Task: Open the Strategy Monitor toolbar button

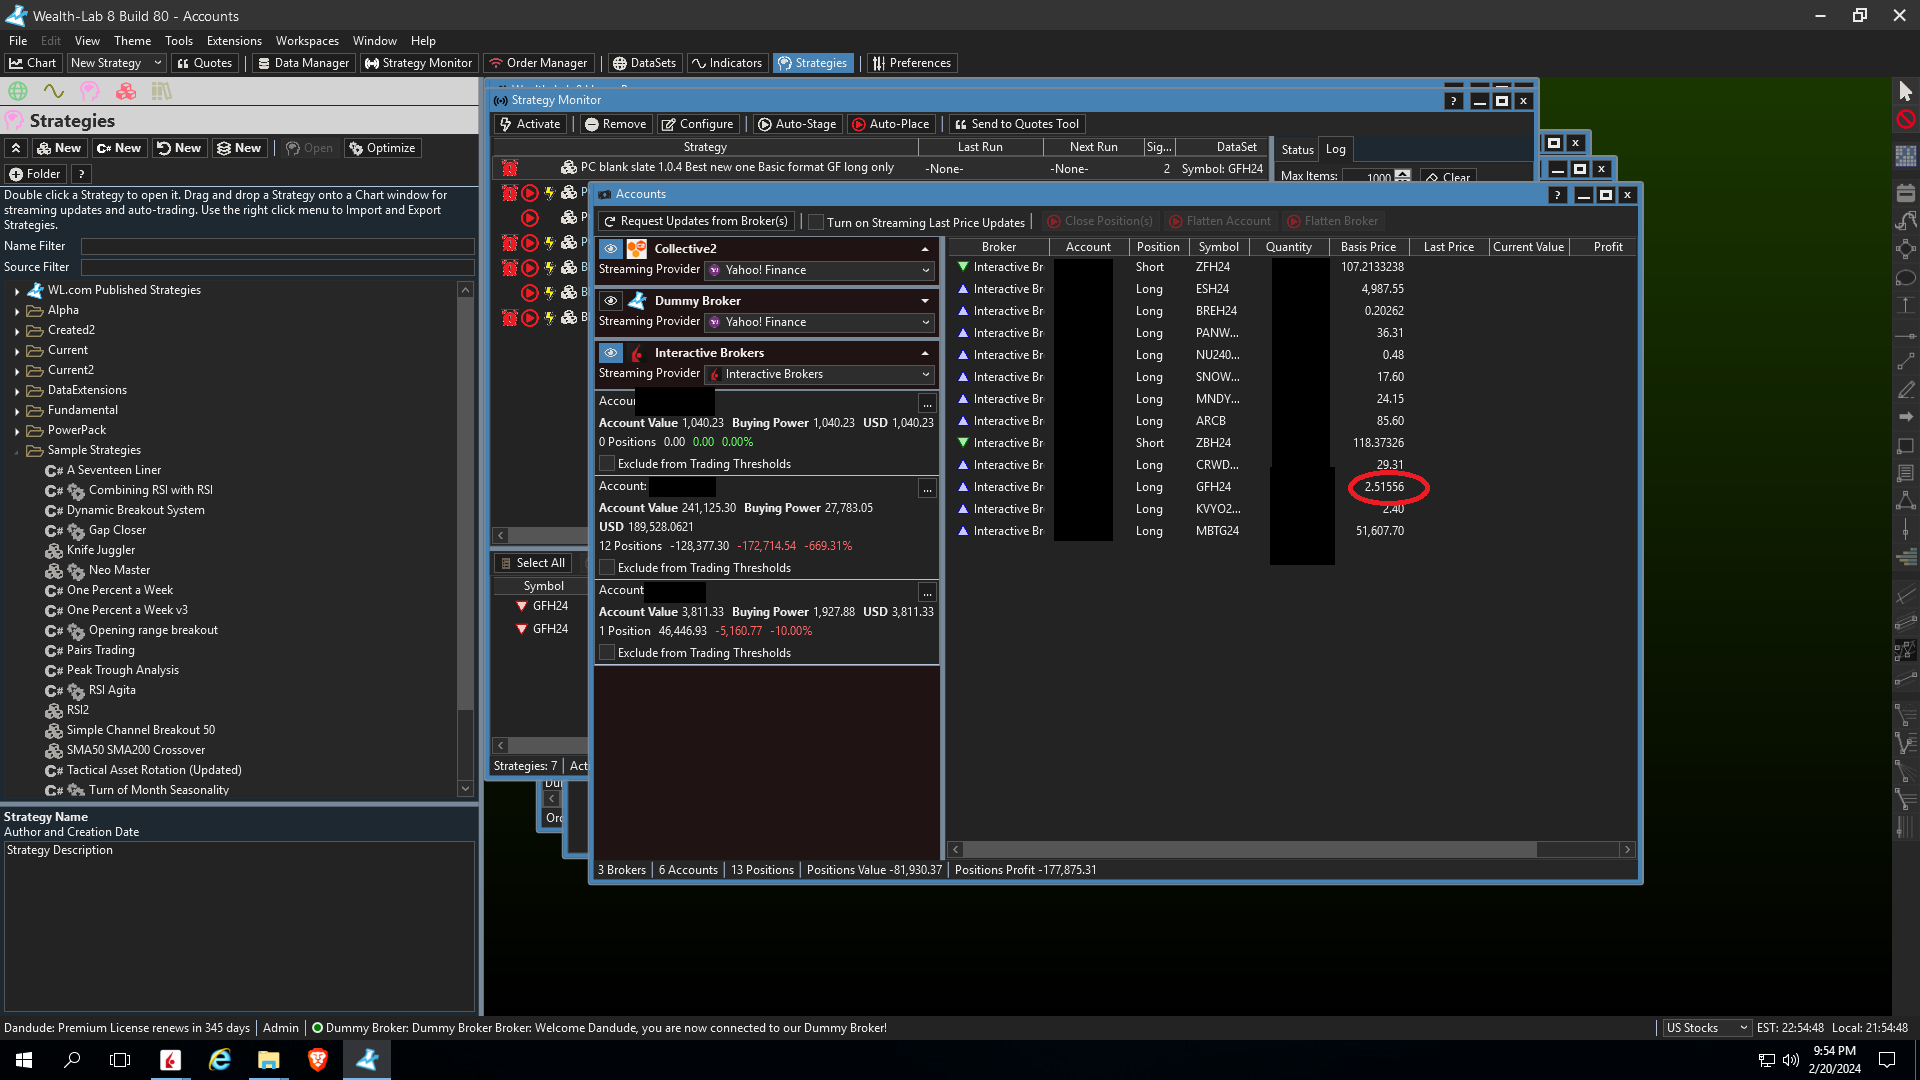Action: click(418, 63)
